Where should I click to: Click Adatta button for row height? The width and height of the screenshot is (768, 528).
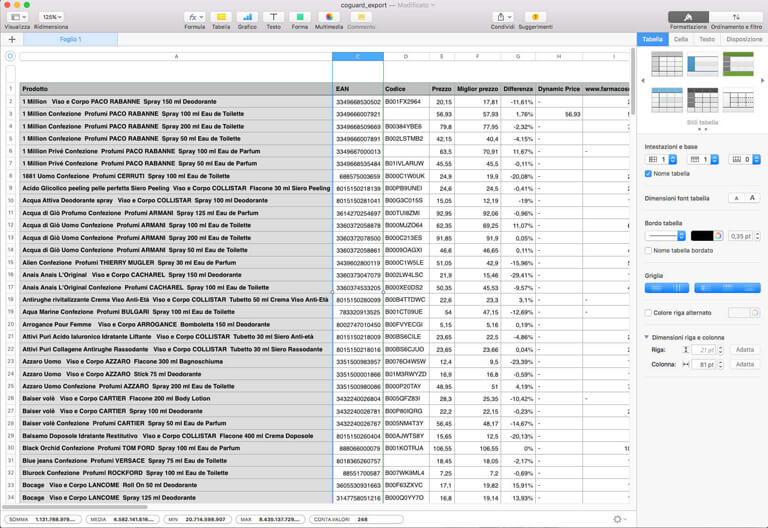[x=745, y=350]
